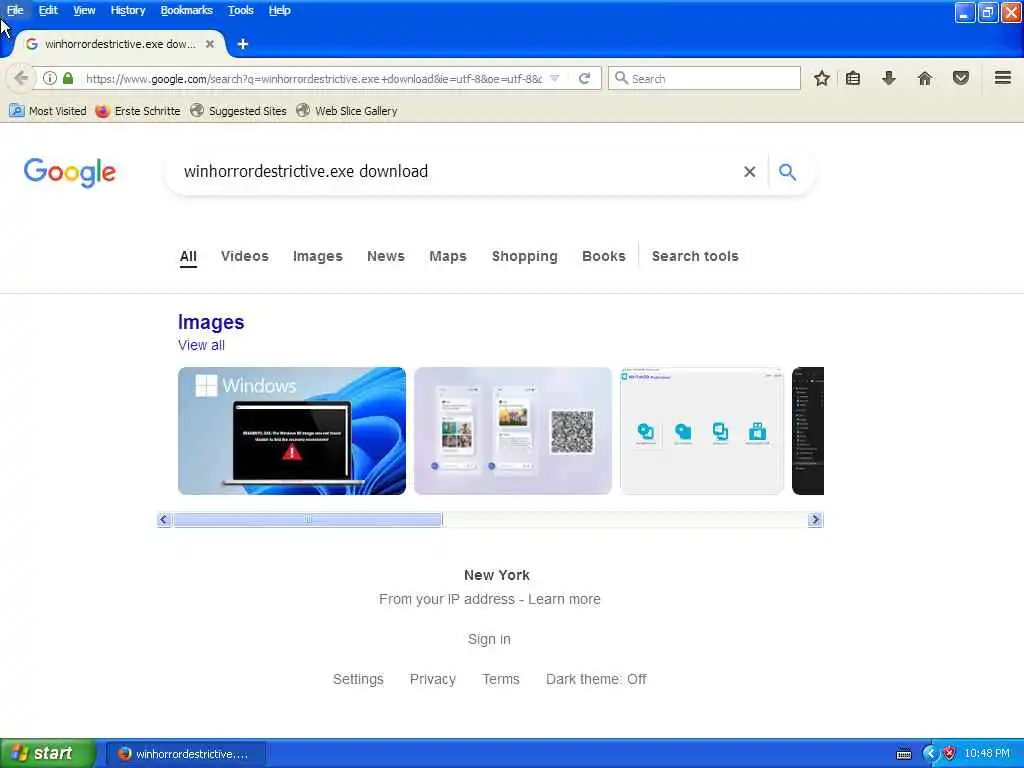The width and height of the screenshot is (1024, 768).
Task: Open Search tools options
Action: tap(695, 256)
